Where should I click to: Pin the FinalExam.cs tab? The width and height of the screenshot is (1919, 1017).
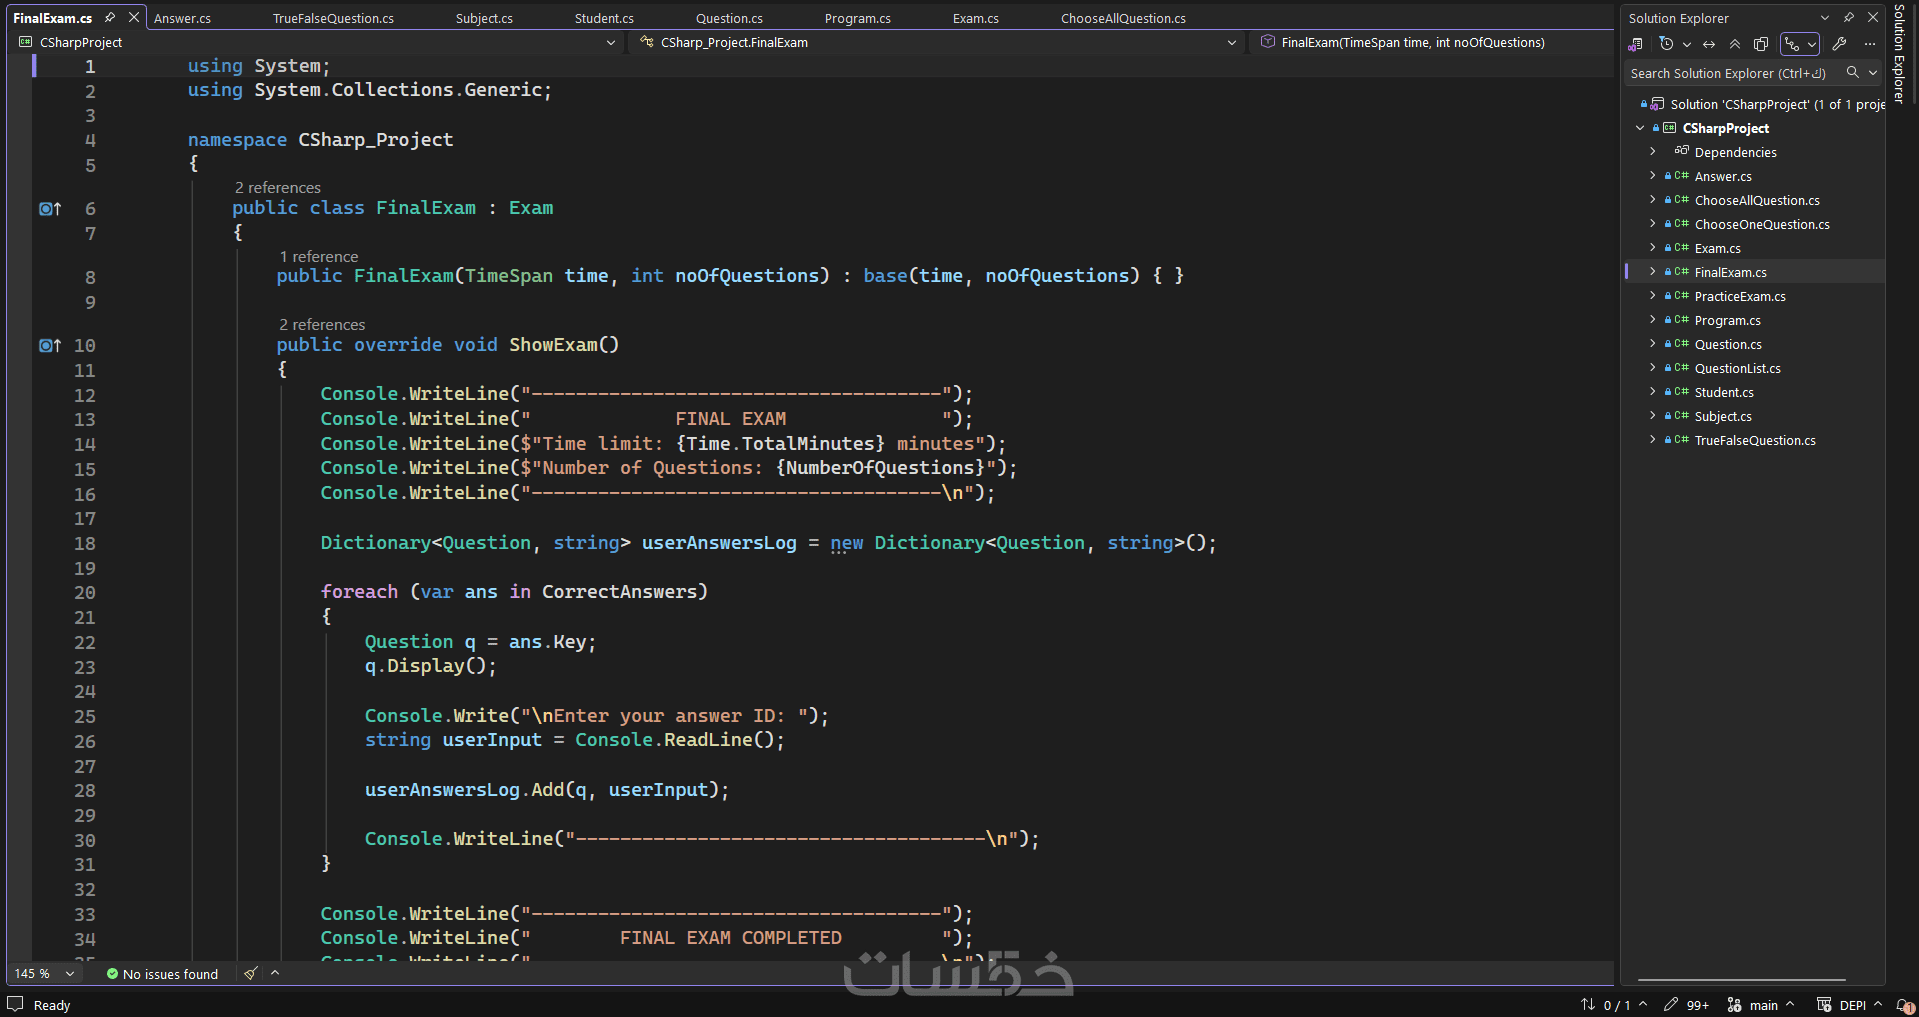110,17
